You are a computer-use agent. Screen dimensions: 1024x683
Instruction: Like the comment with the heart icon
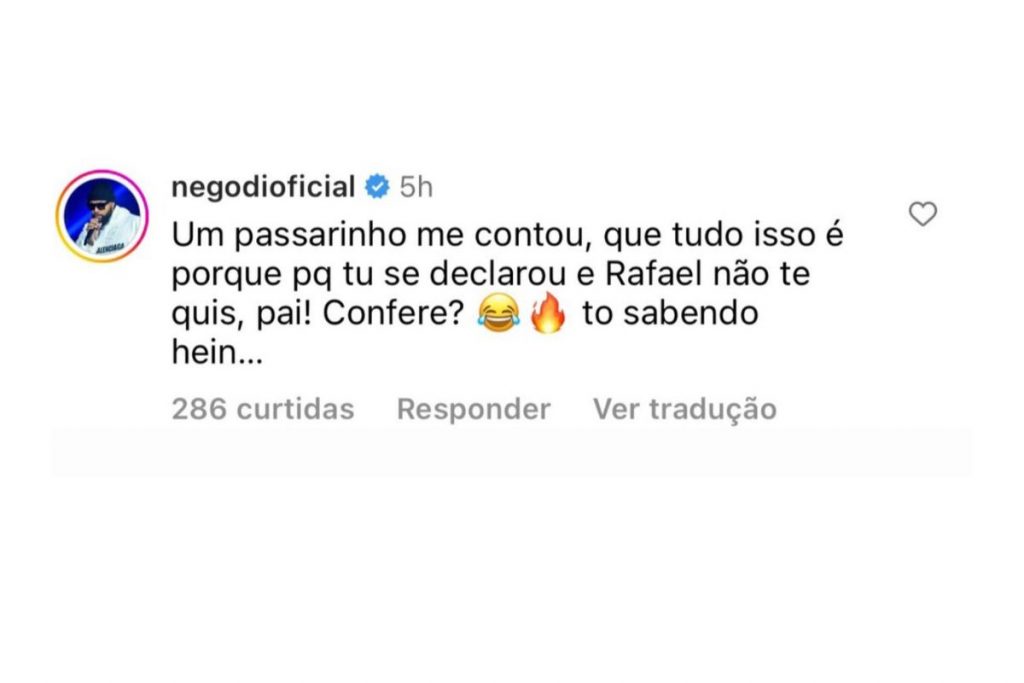922,214
